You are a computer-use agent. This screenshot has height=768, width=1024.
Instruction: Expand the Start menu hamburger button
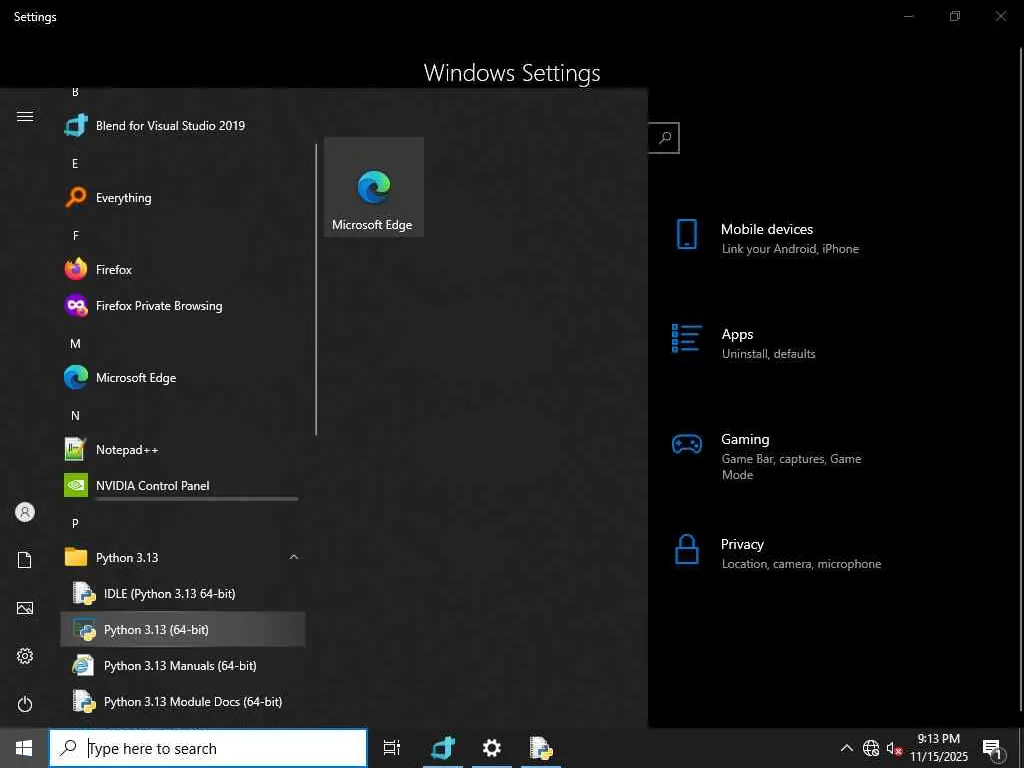point(25,116)
